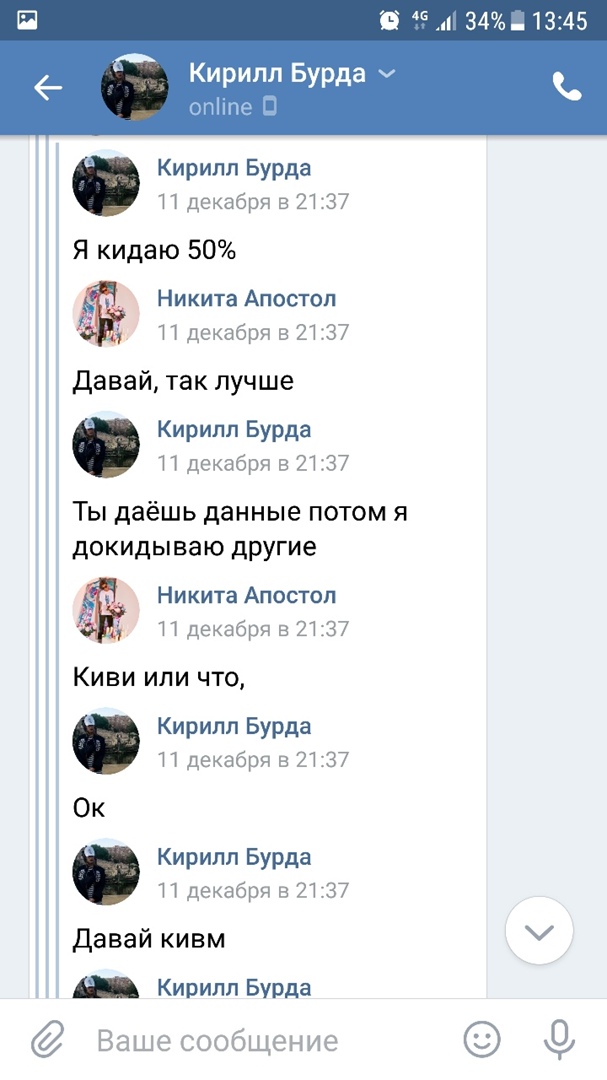Tap the online status text in header
This screenshot has height=1080, width=607.
tap(221, 106)
